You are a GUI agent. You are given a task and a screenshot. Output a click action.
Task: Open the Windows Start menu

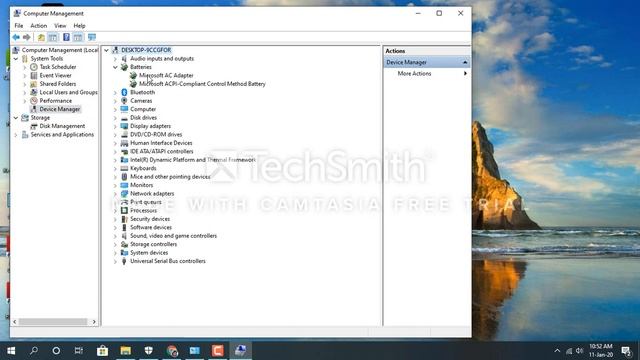coord(11,351)
